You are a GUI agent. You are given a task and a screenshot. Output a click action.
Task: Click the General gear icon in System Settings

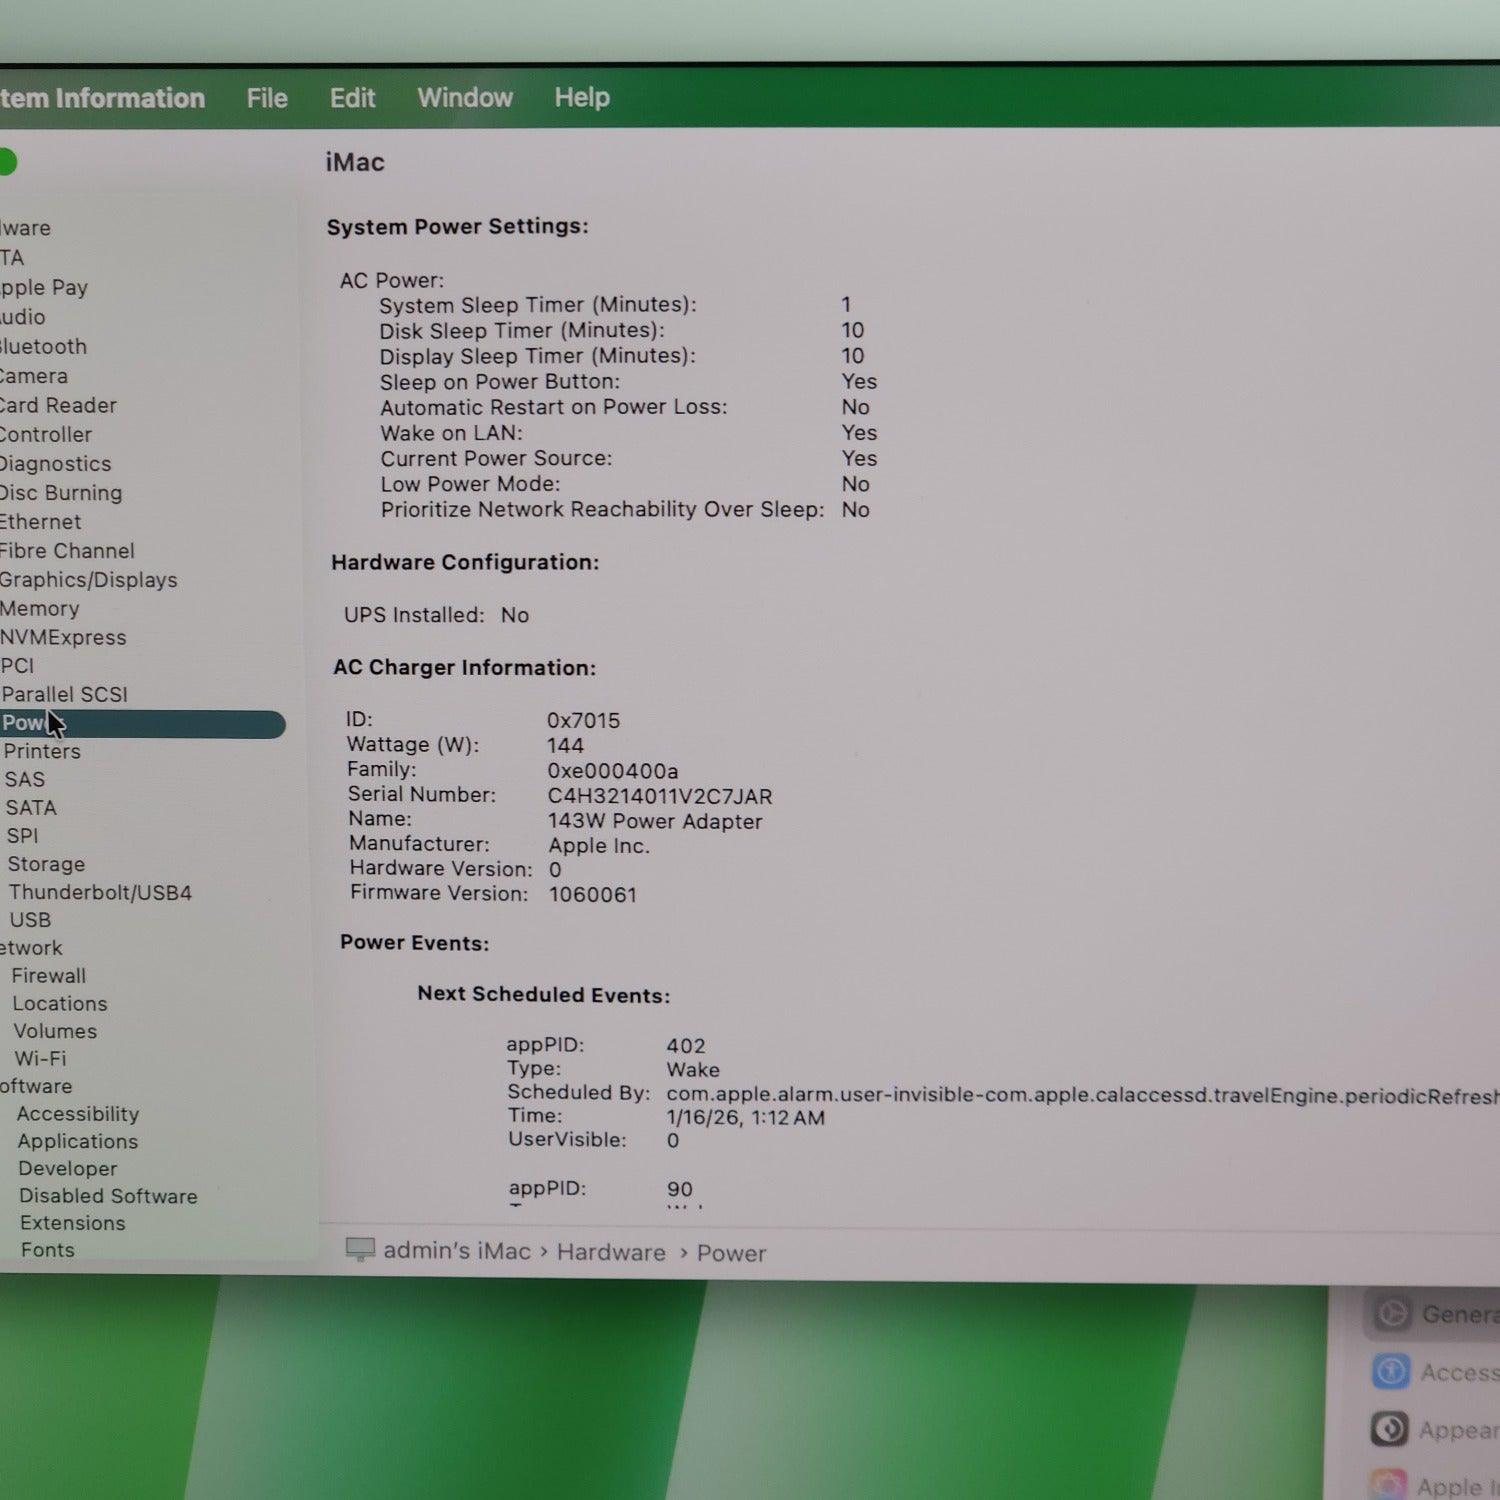click(x=1391, y=1313)
